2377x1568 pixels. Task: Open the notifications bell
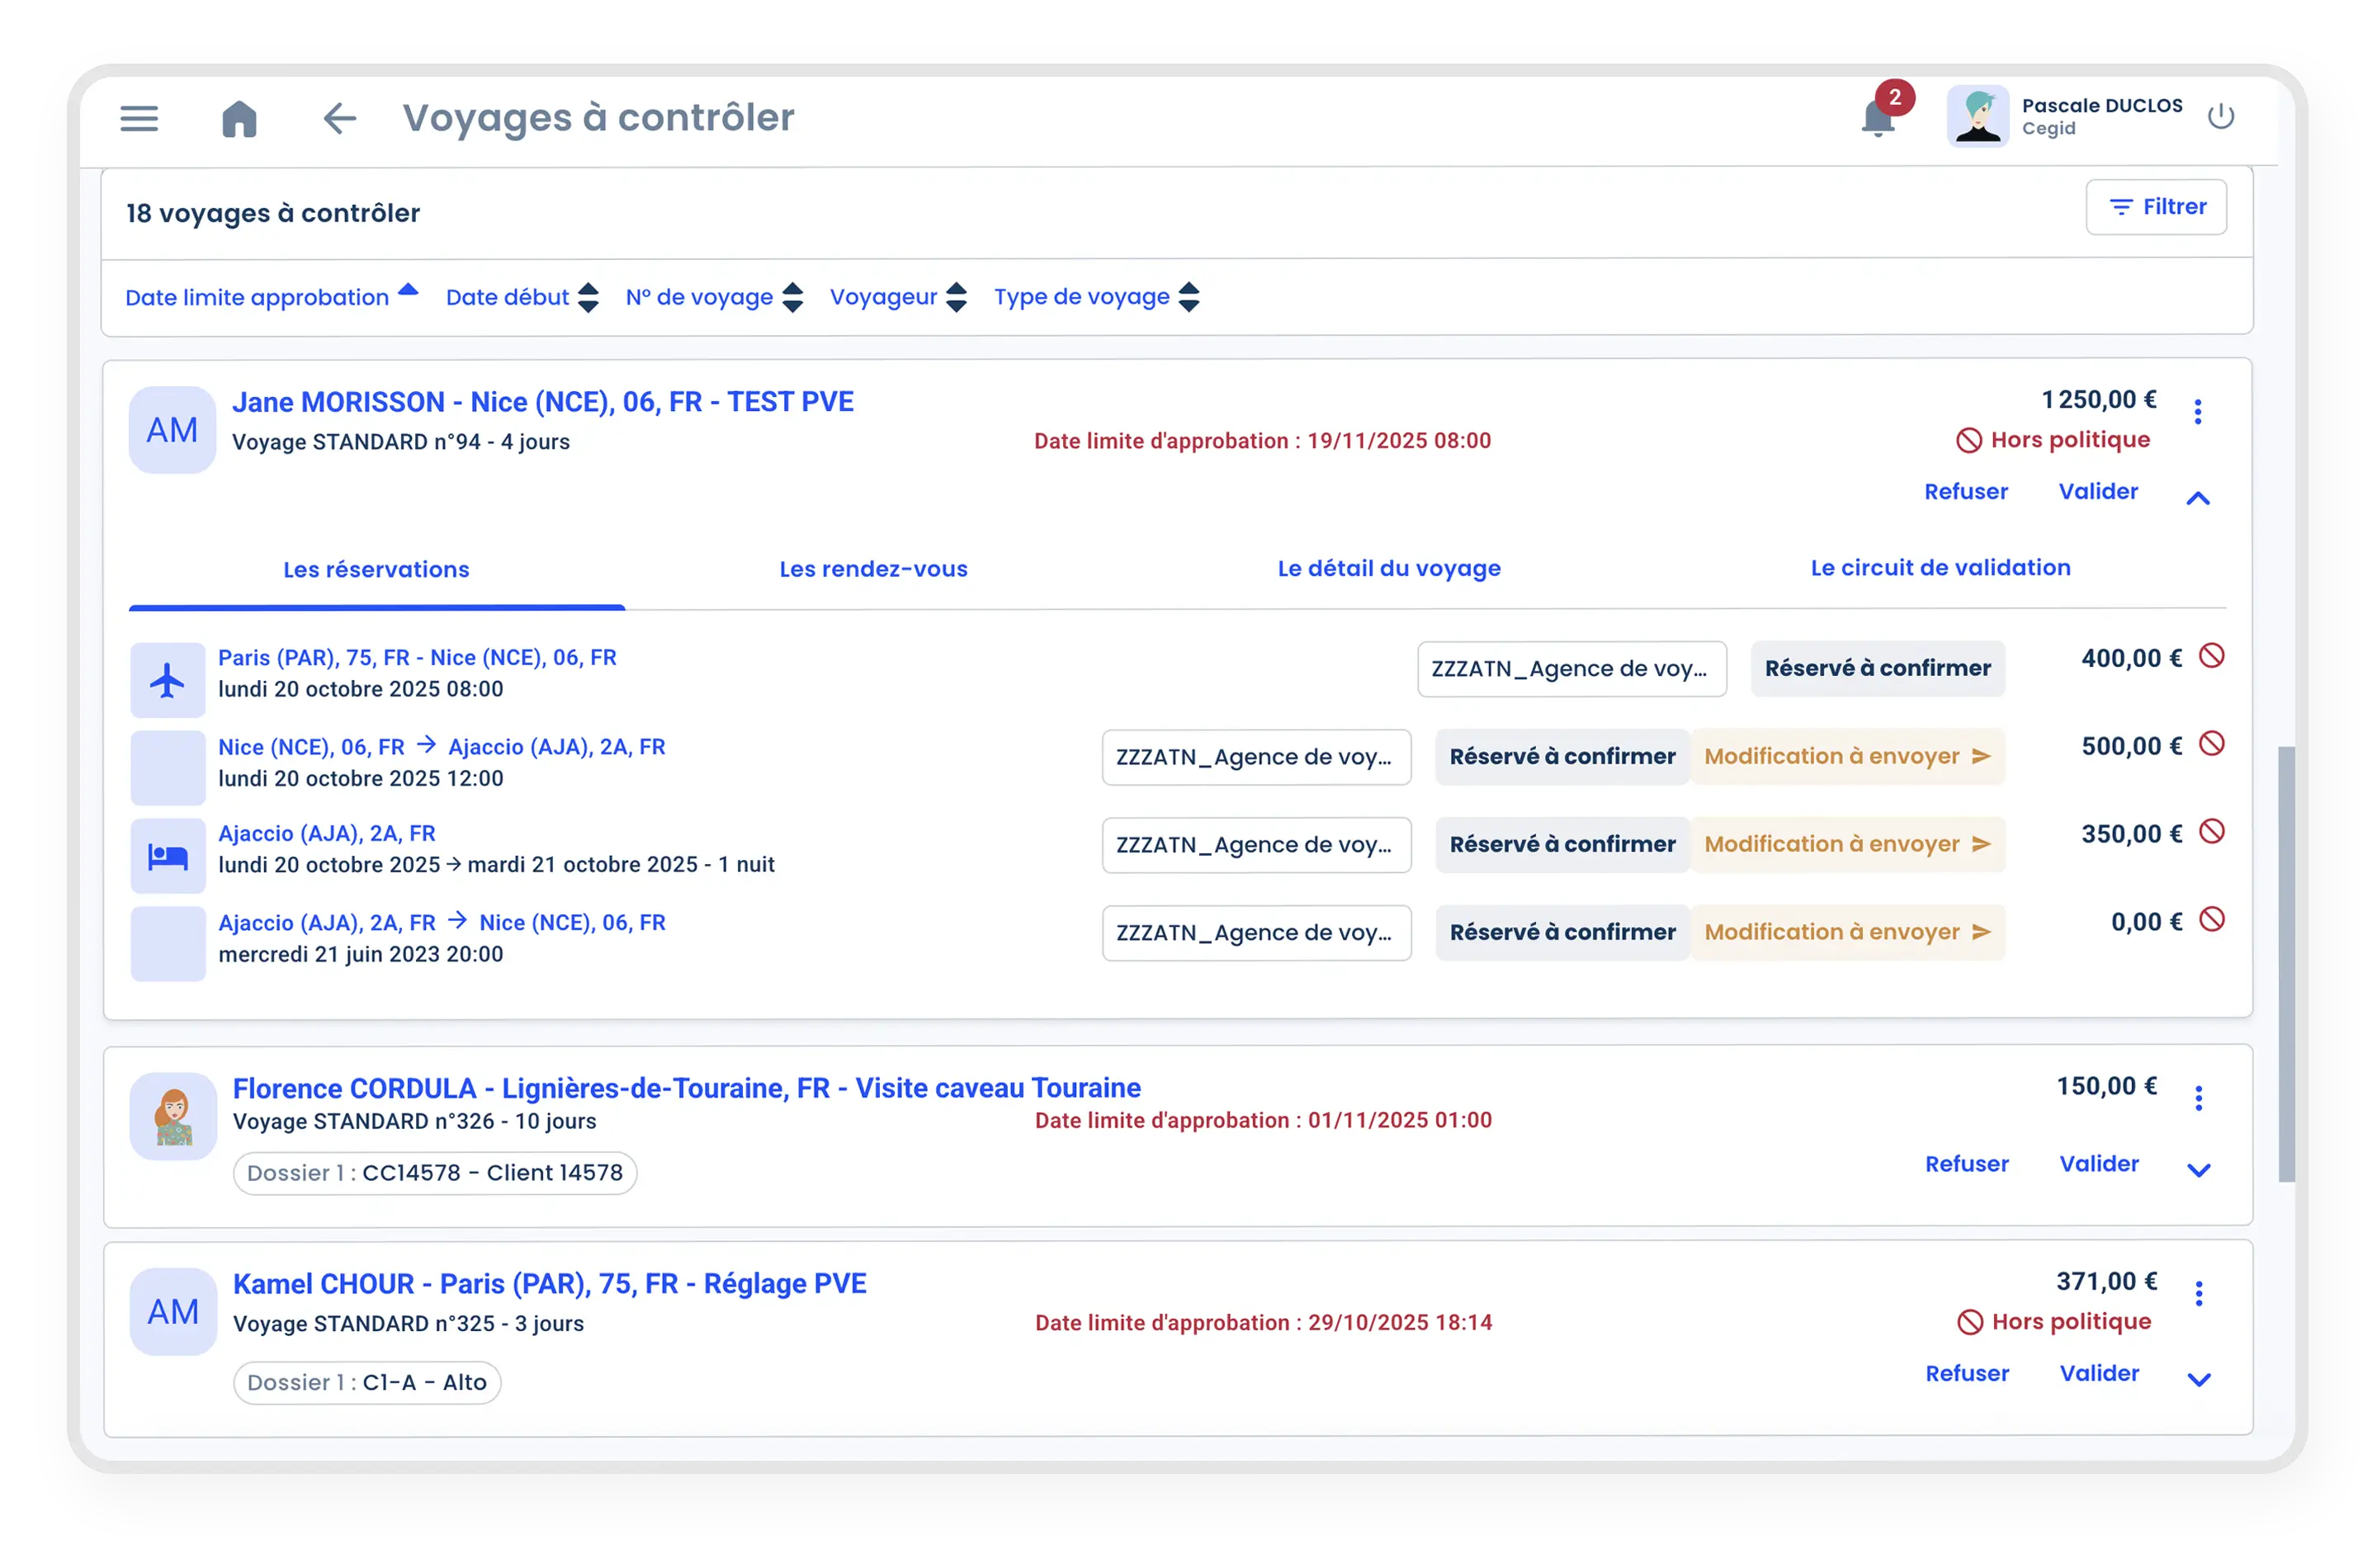coord(1877,118)
